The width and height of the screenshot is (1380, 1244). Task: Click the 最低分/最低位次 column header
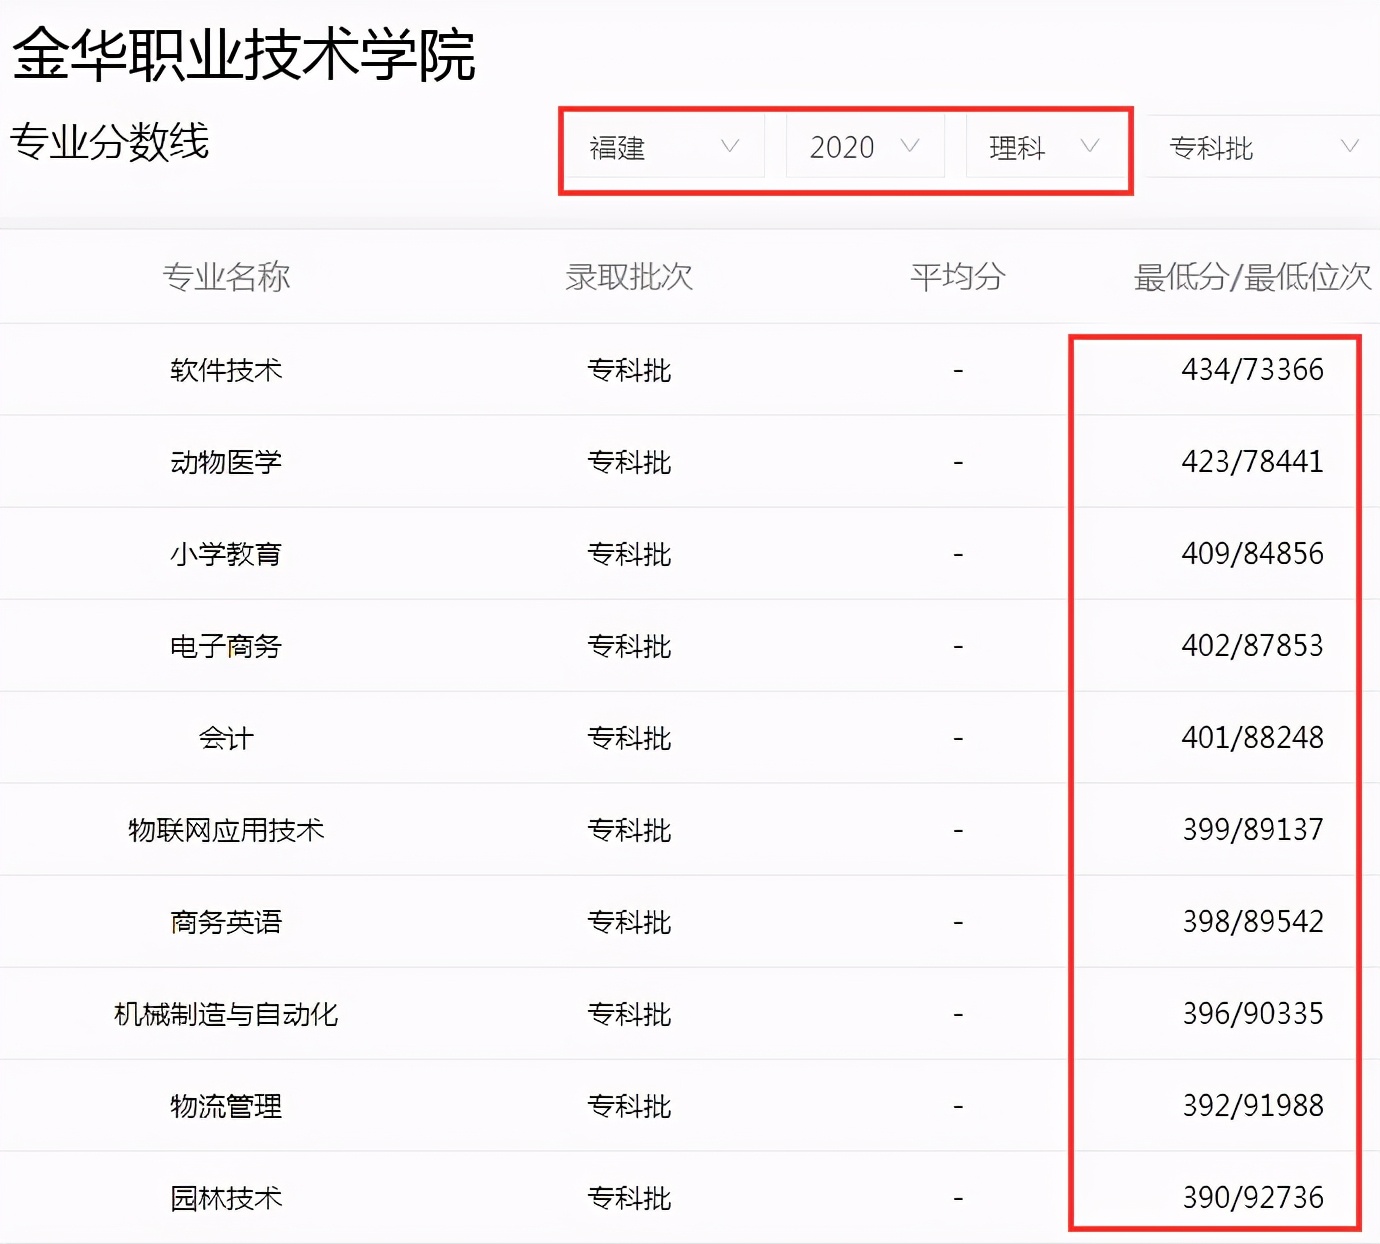pyautogui.click(x=1253, y=277)
